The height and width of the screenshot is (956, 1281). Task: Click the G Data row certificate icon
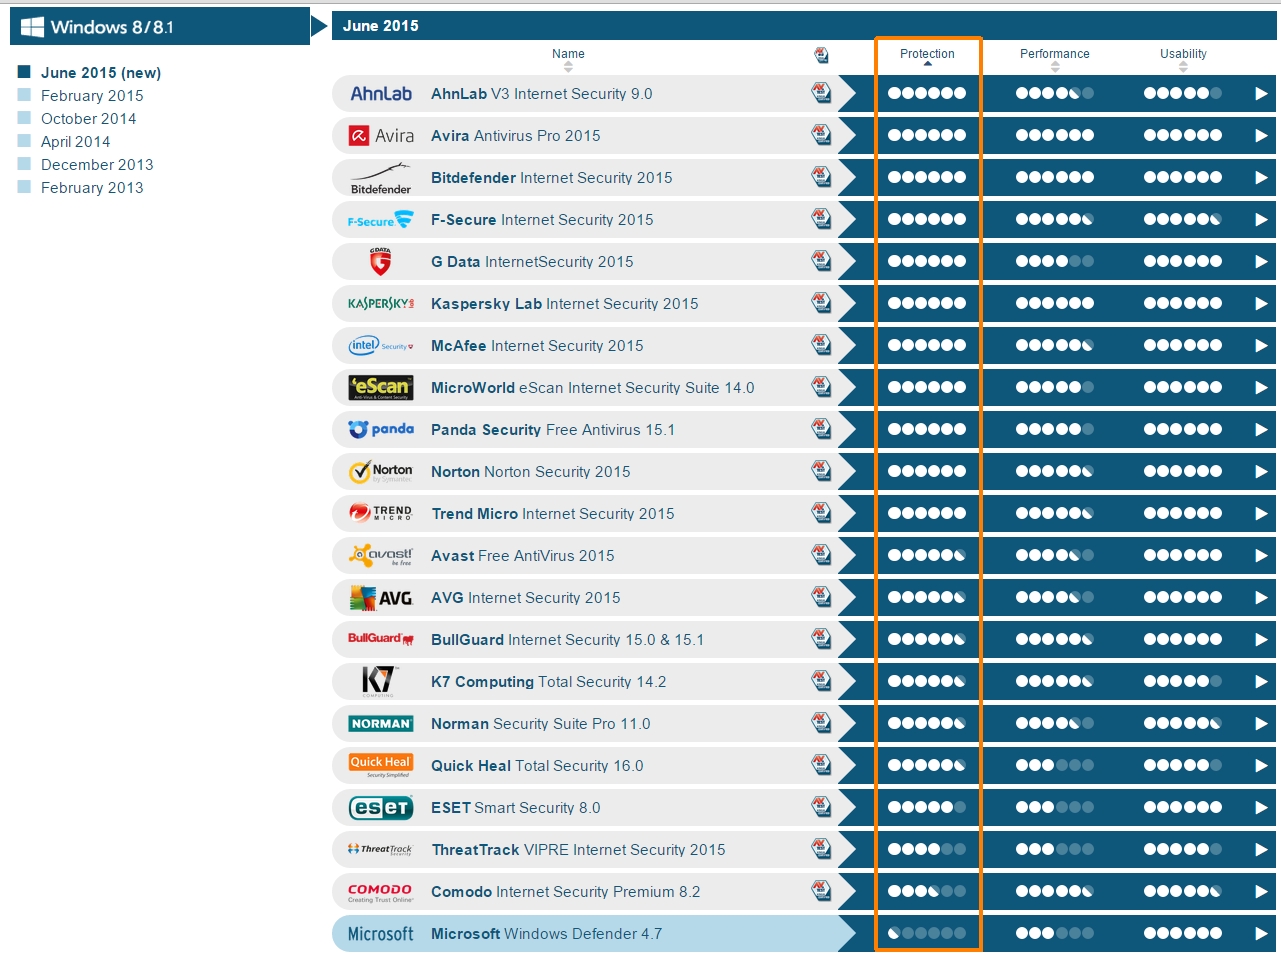(x=821, y=261)
